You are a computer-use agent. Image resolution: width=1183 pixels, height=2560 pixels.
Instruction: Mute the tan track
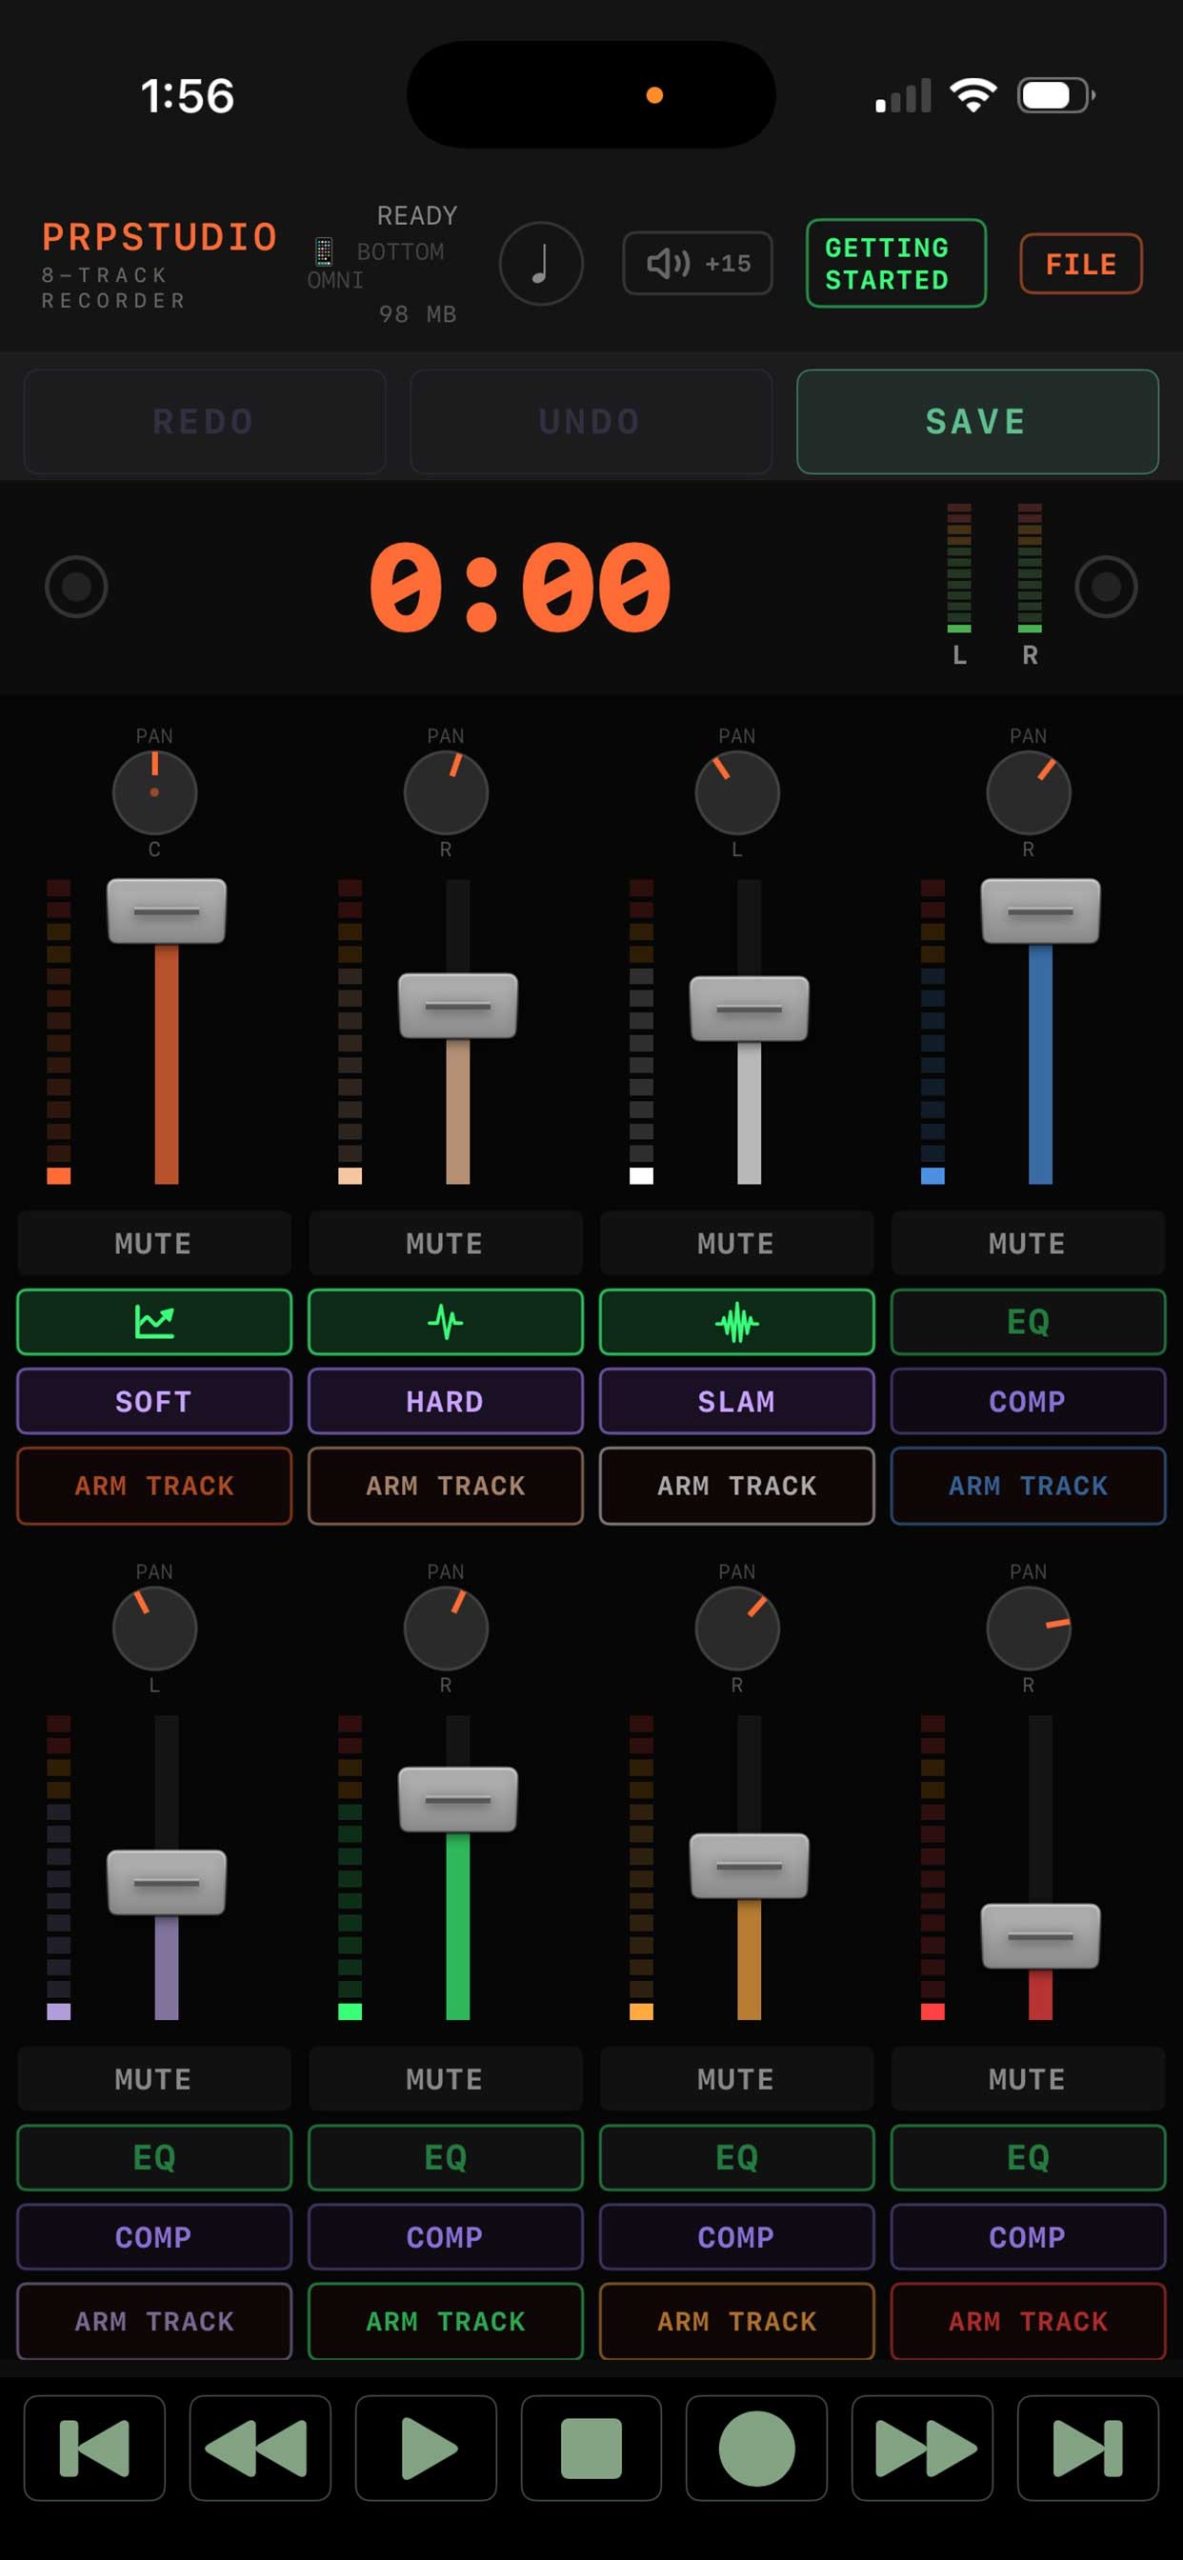445,1243
